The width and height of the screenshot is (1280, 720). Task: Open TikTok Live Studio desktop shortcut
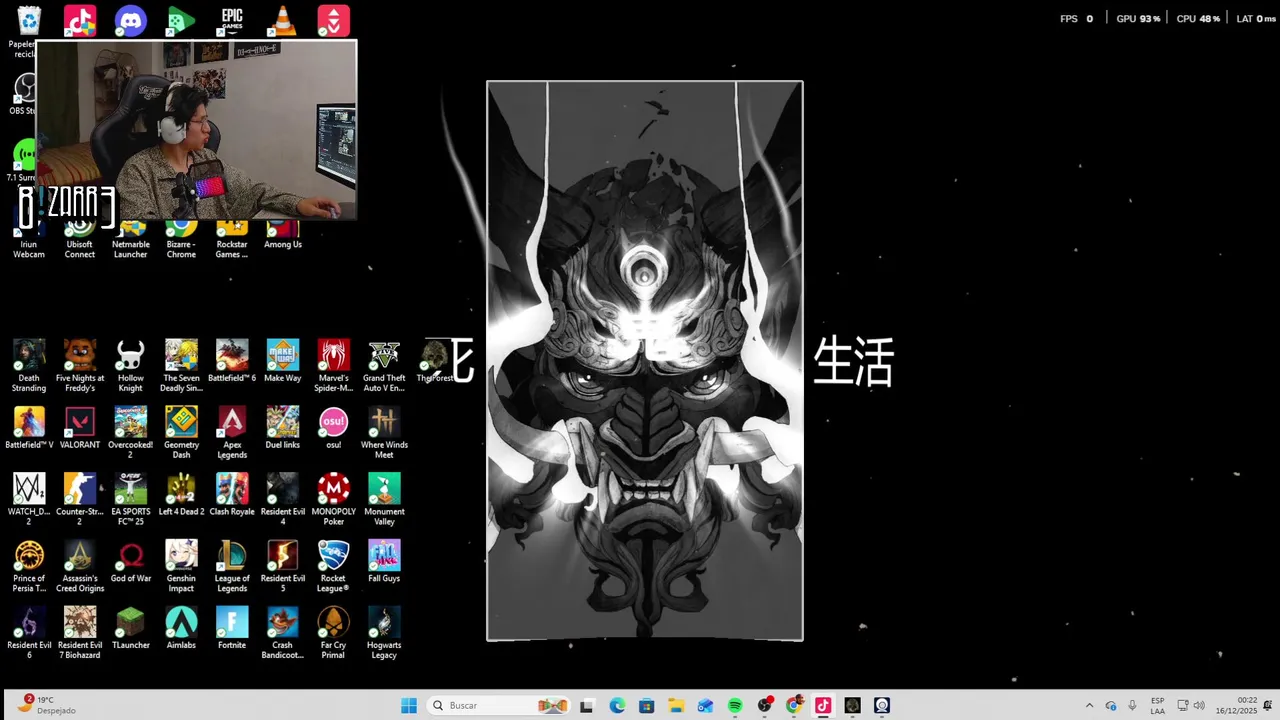(80, 21)
